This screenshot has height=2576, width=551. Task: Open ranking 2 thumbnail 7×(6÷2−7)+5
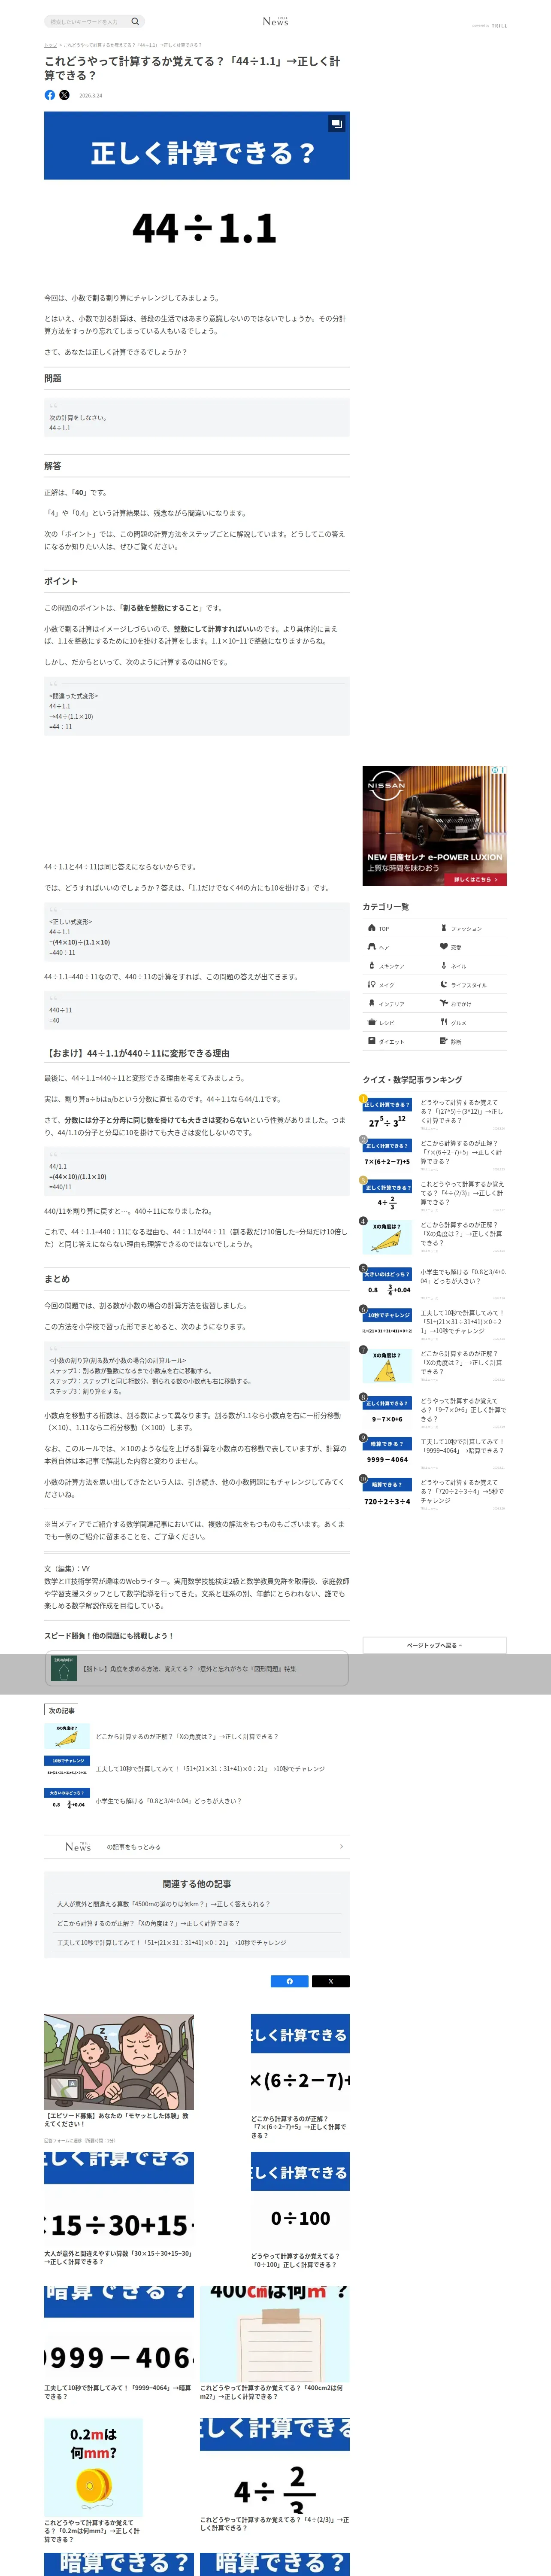click(387, 1155)
